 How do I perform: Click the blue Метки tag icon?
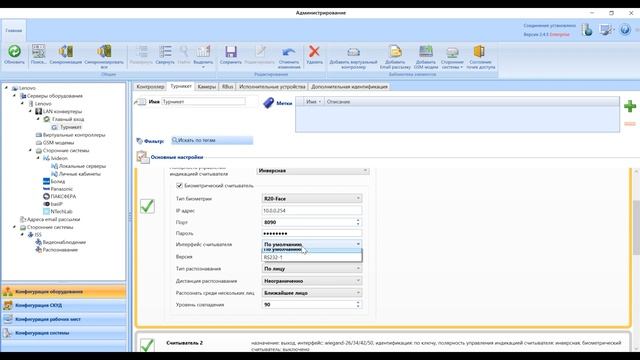coord(268,102)
